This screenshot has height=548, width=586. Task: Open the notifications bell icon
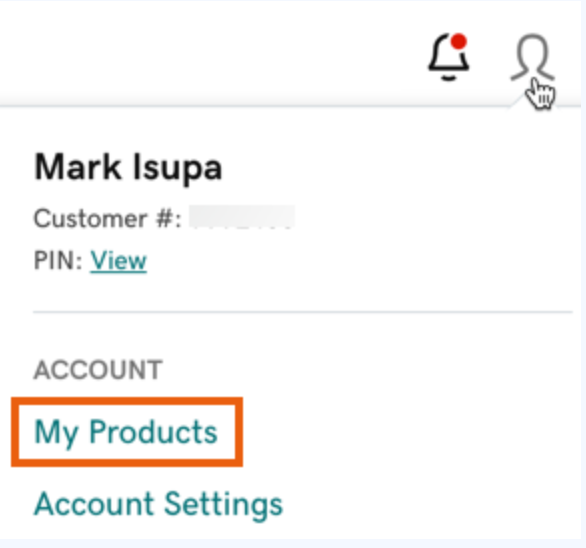(448, 57)
